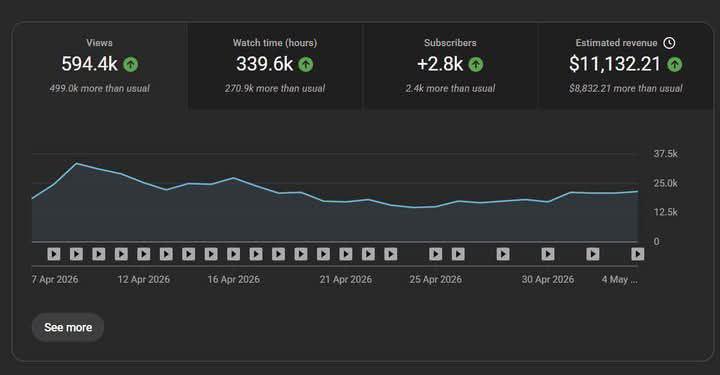This screenshot has height=375, width=720.
Task: Click the +2.8k subscribers value
Action: point(440,64)
